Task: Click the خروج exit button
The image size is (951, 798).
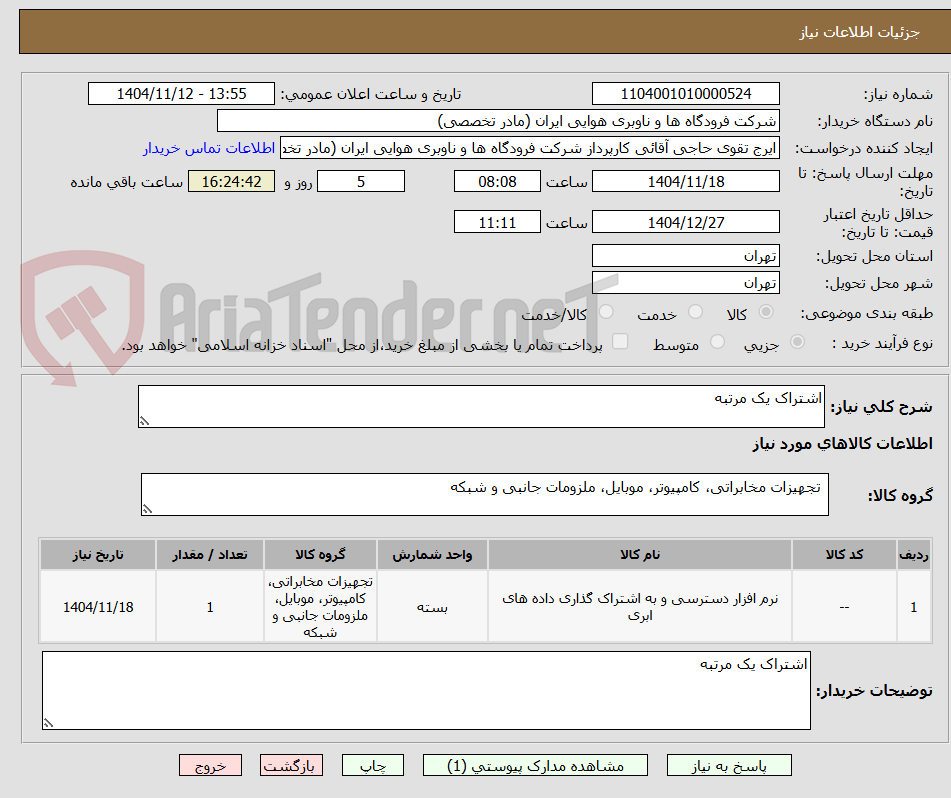Action: [x=210, y=765]
